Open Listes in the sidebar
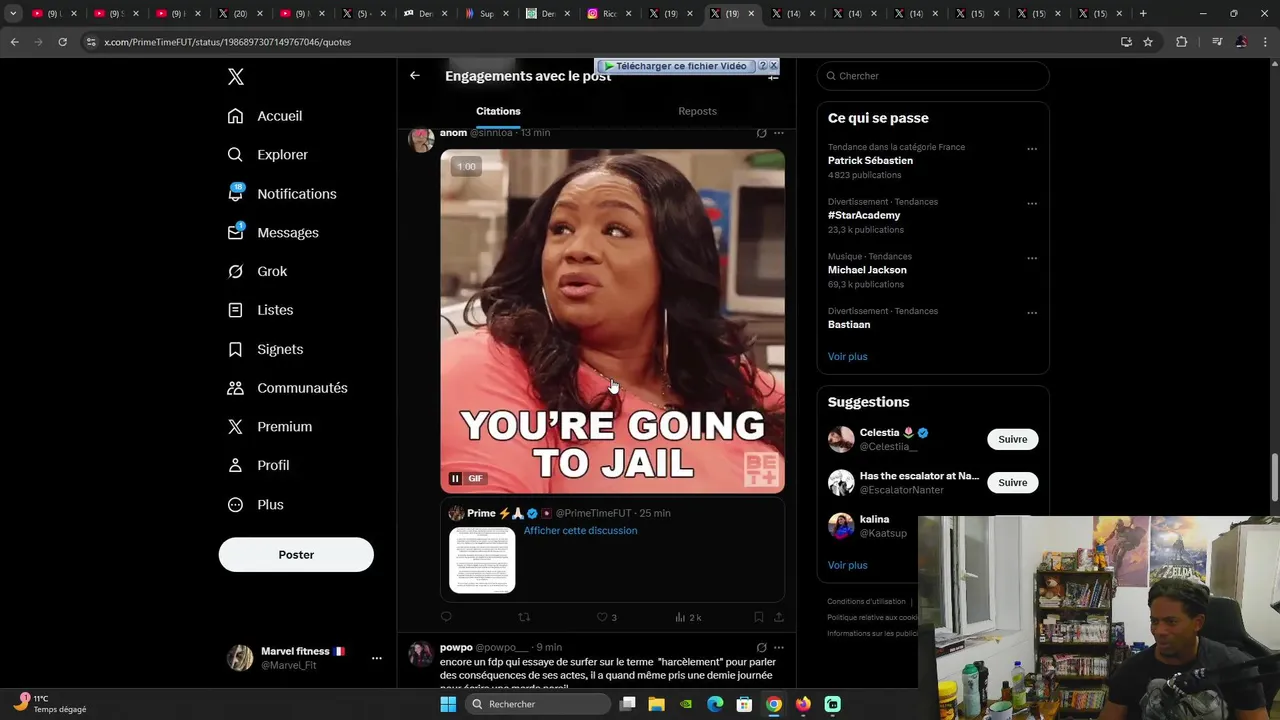The width and height of the screenshot is (1280, 720). click(260, 310)
